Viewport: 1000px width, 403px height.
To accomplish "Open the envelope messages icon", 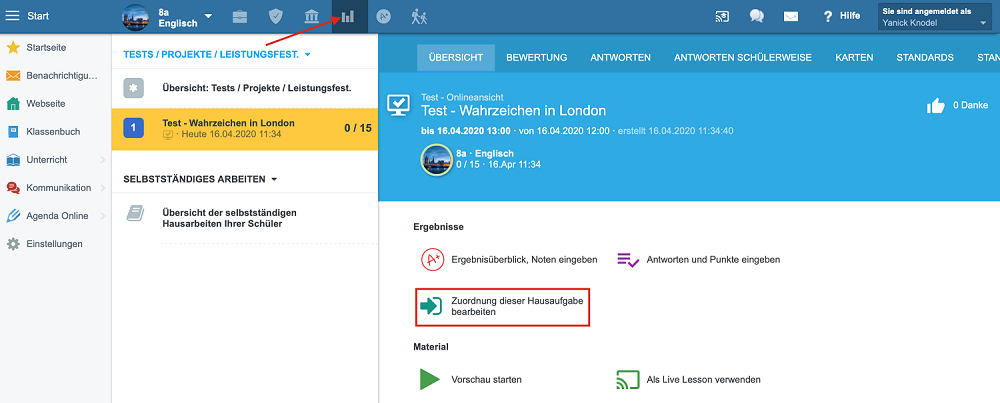I will click(791, 17).
